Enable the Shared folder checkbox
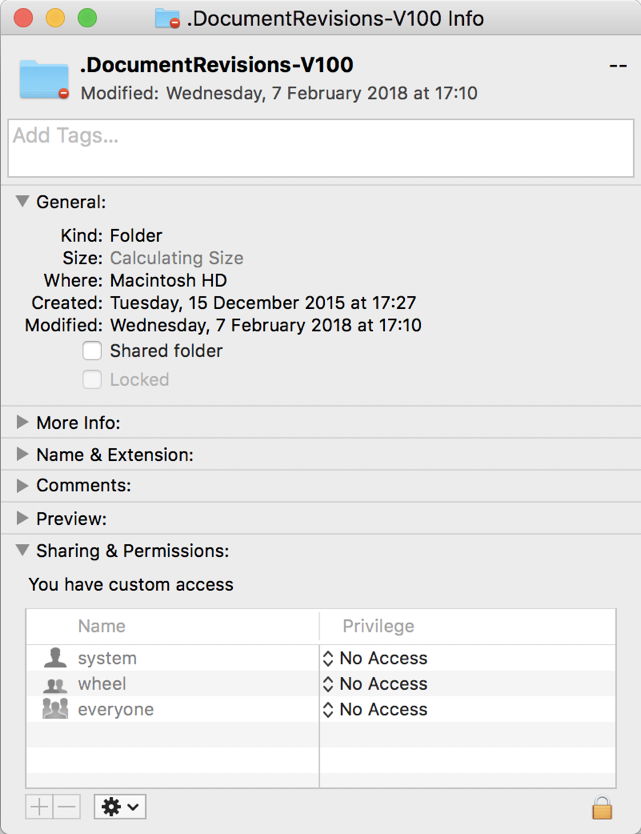 [92, 351]
